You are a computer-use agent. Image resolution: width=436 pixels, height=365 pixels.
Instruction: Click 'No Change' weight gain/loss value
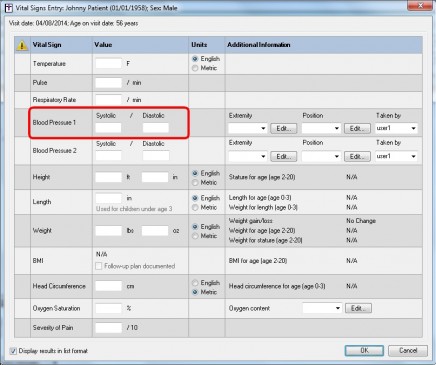361,221
